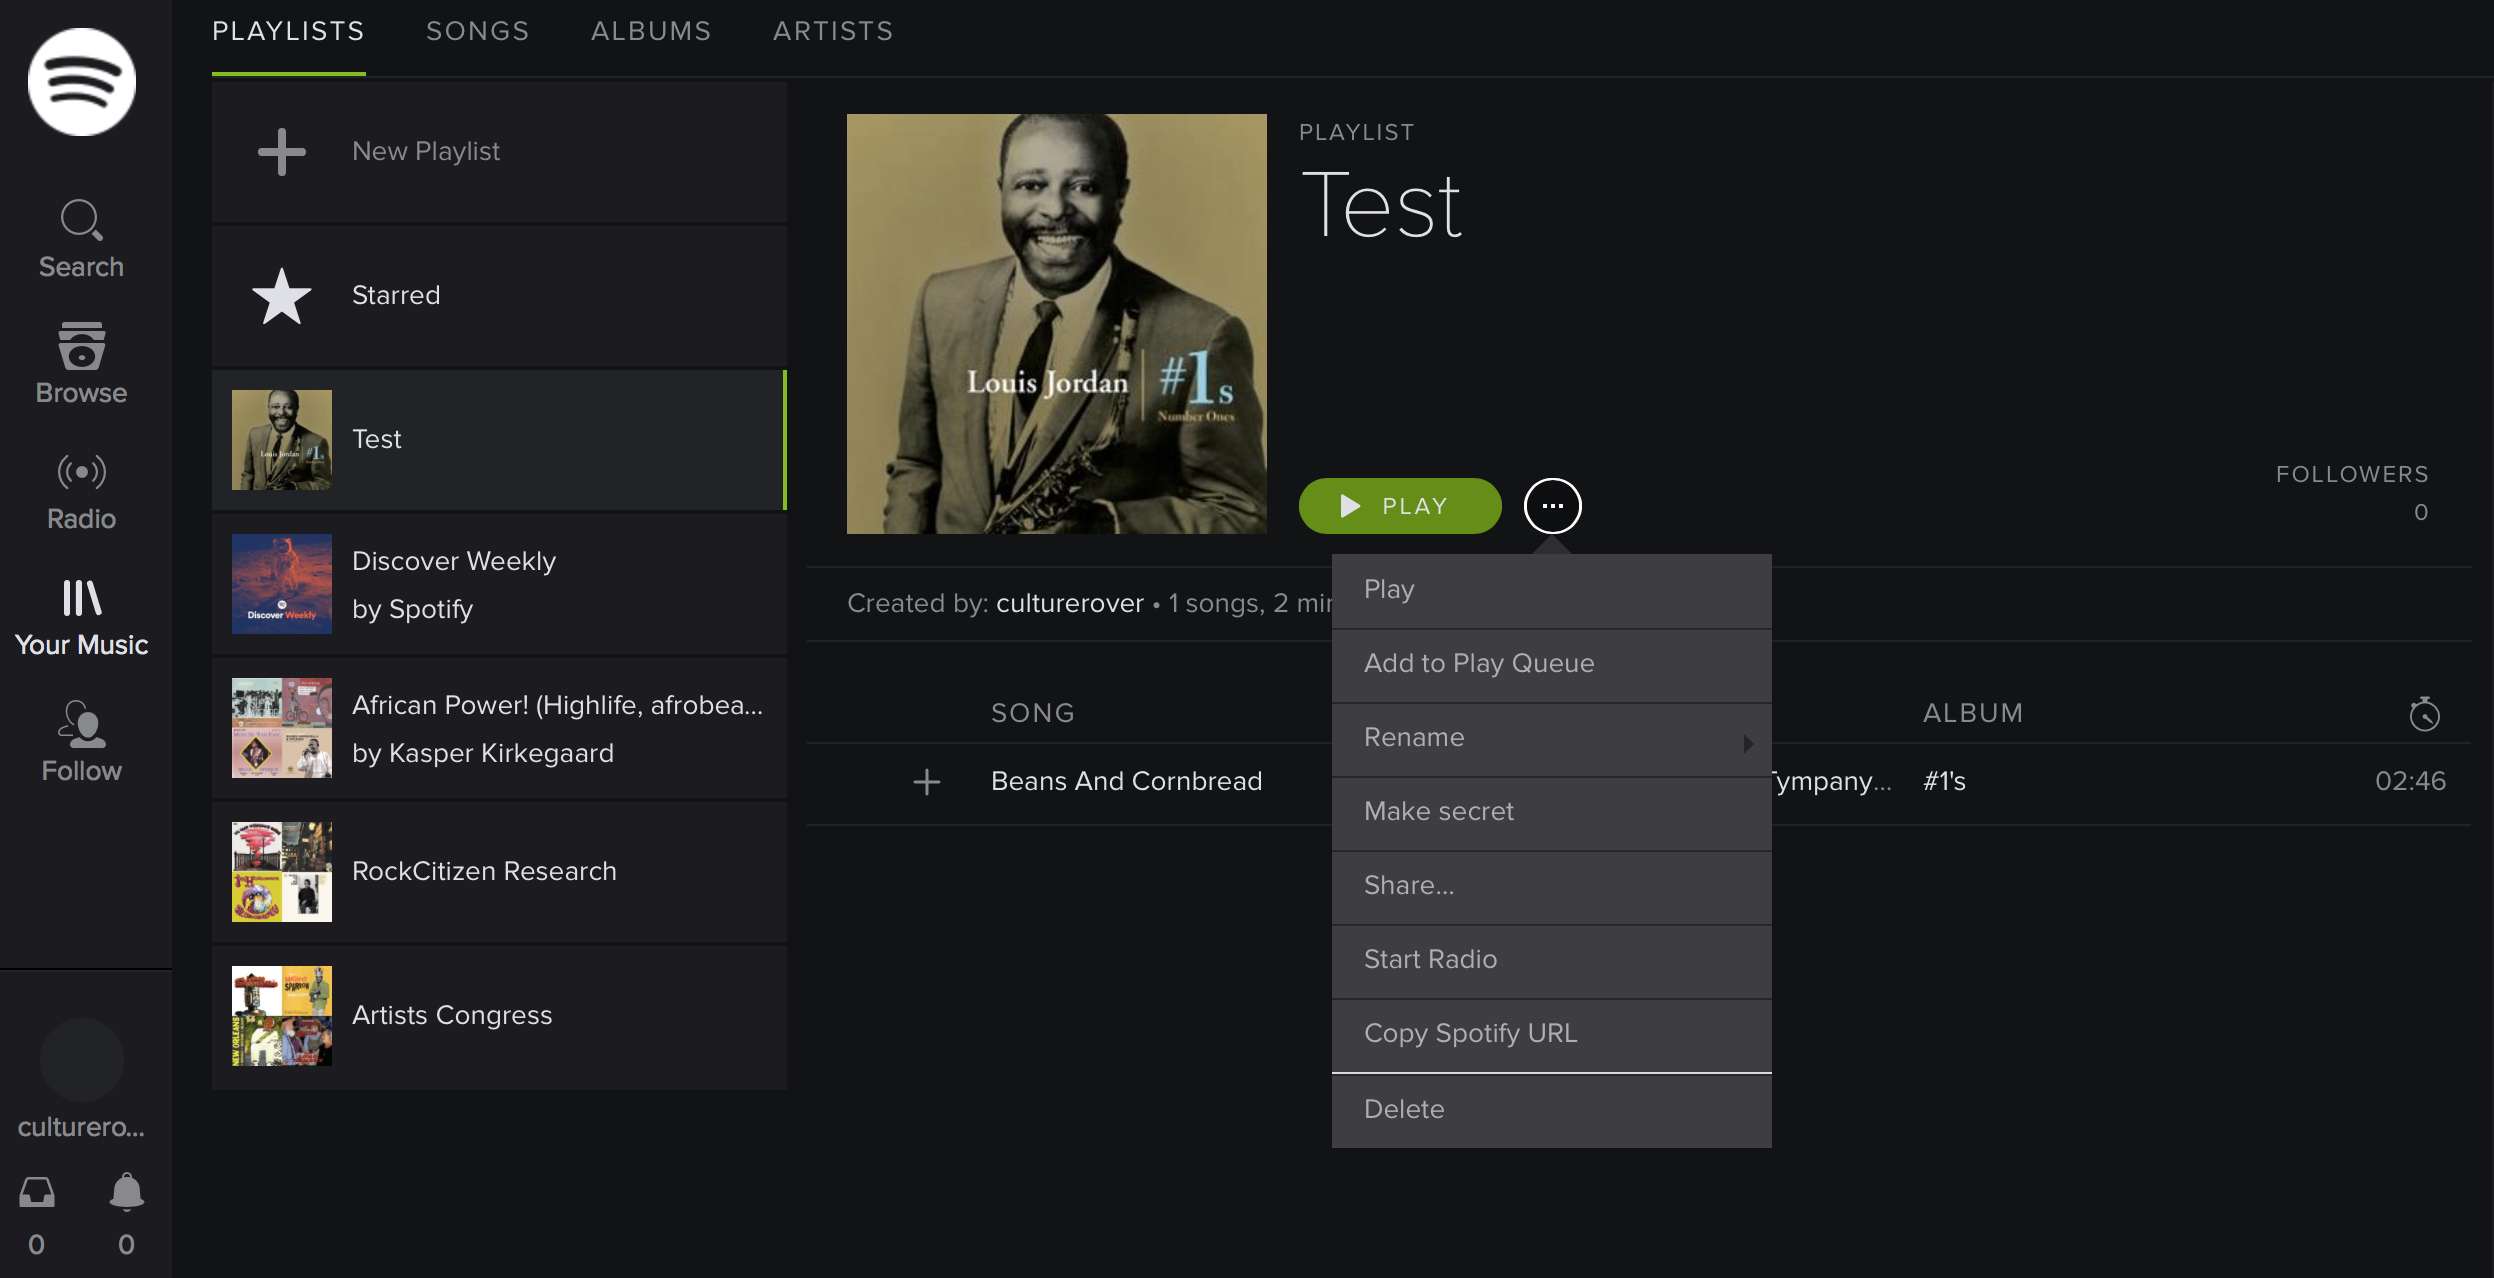The image size is (2494, 1278).
Task: Open culturerover's profile link
Action: [1069, 602]
